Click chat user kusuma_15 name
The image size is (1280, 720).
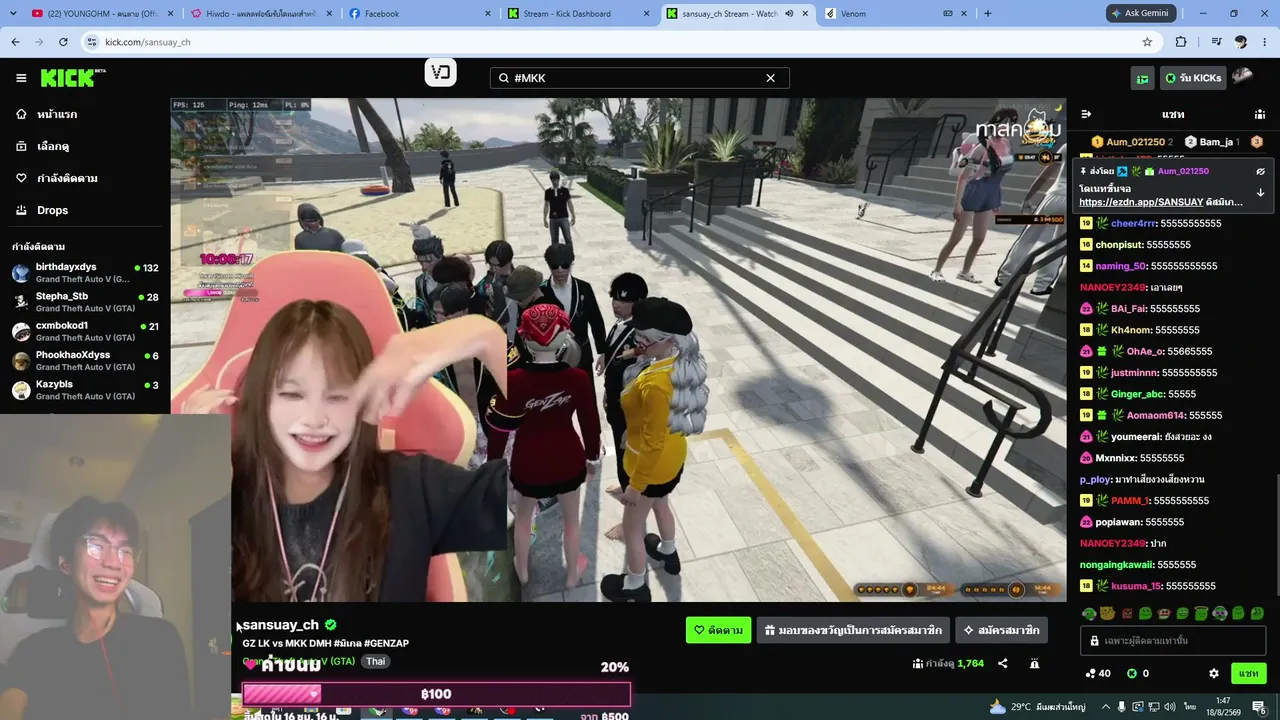click(1136, 586)
